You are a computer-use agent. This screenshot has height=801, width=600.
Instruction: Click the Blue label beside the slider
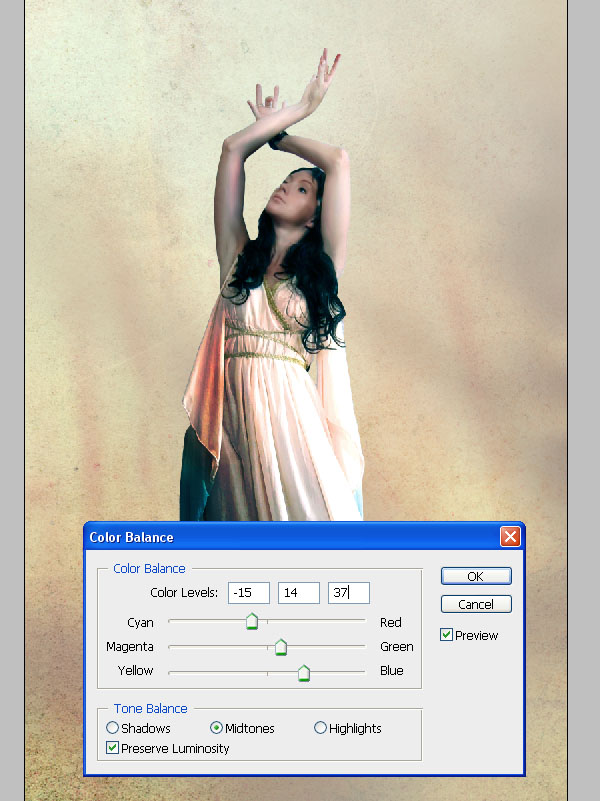pyautogui.click(x=392, y=670)
